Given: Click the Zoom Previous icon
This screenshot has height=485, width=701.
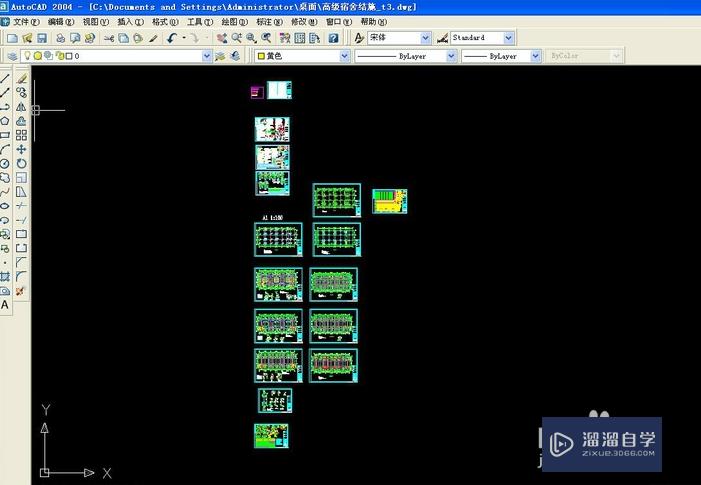Looking at the screenshot, I should click(266, 38).
